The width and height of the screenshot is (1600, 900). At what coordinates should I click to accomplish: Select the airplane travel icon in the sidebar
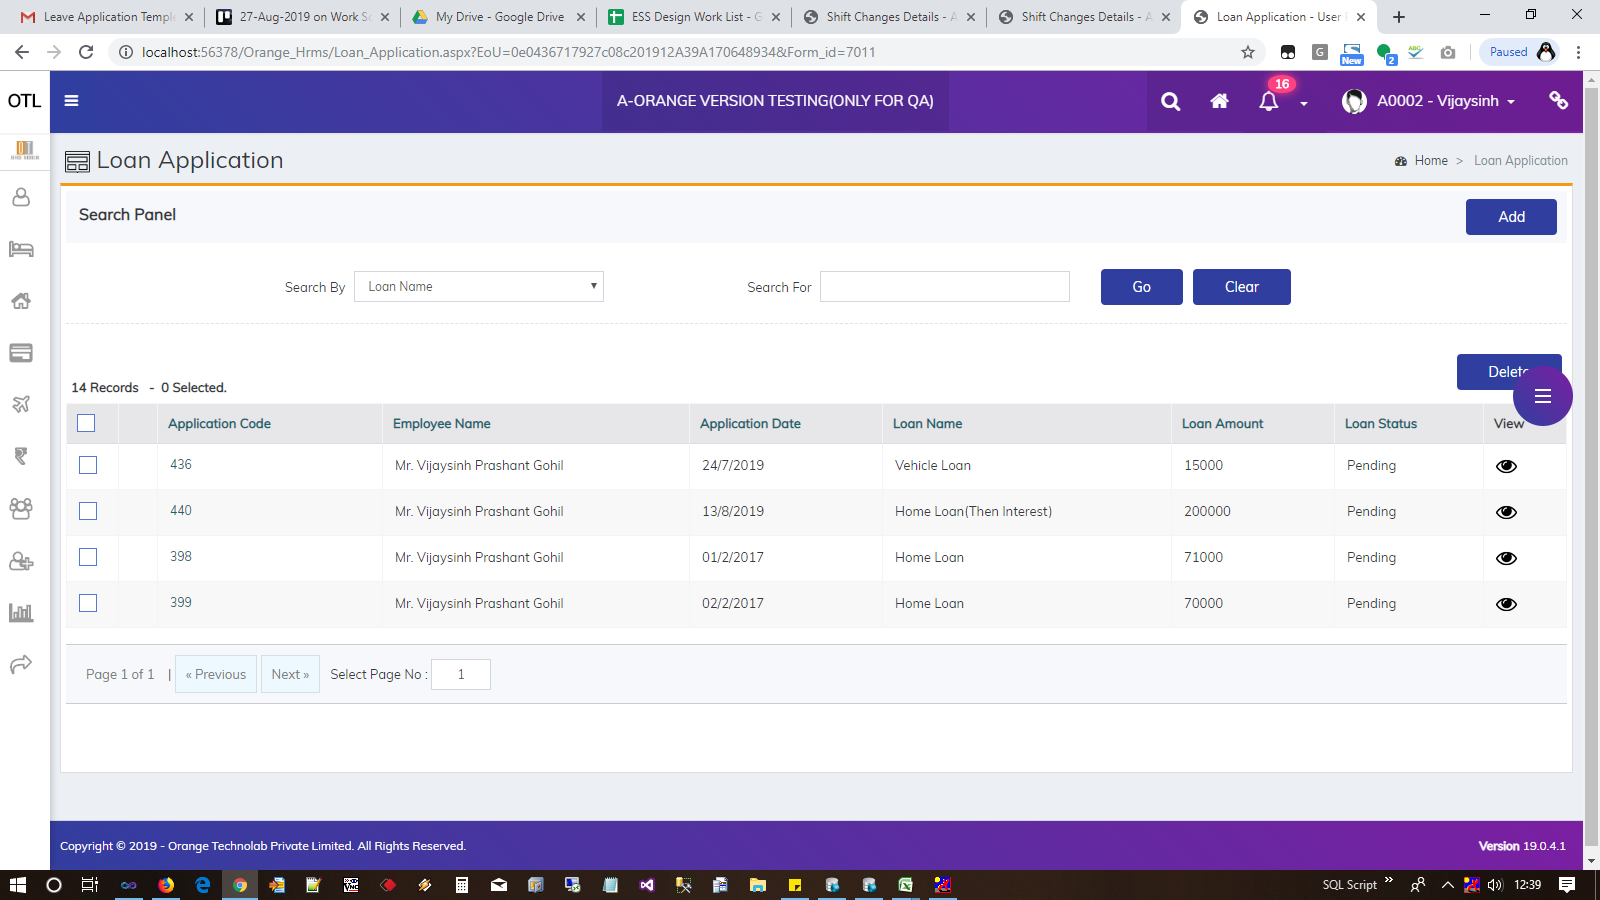point(21,404)
